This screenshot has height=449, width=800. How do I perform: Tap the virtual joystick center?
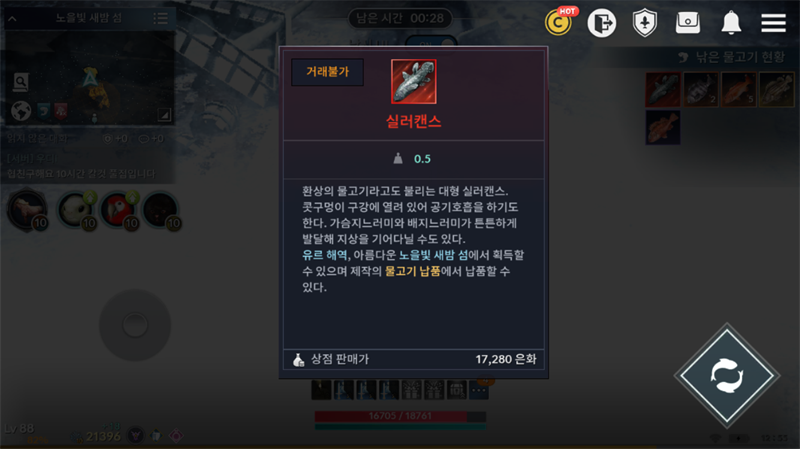pos(135,325)
